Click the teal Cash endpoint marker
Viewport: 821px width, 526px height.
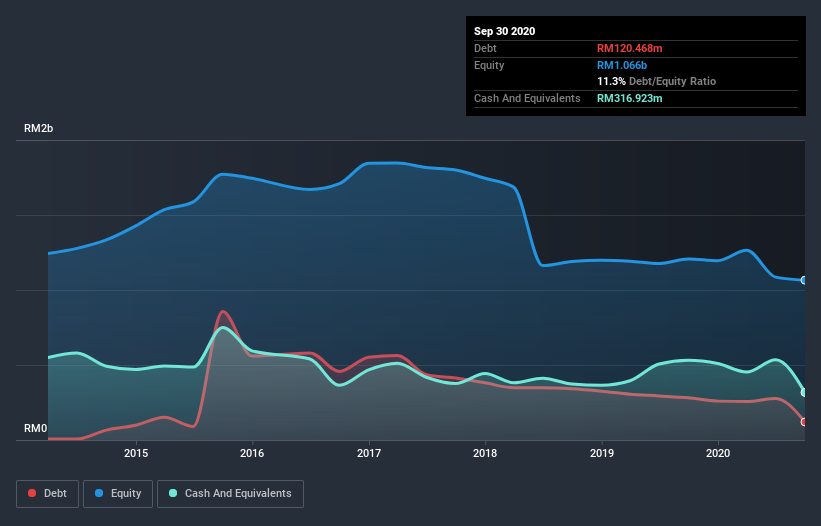pyautogui.click(x=804, y=393)
